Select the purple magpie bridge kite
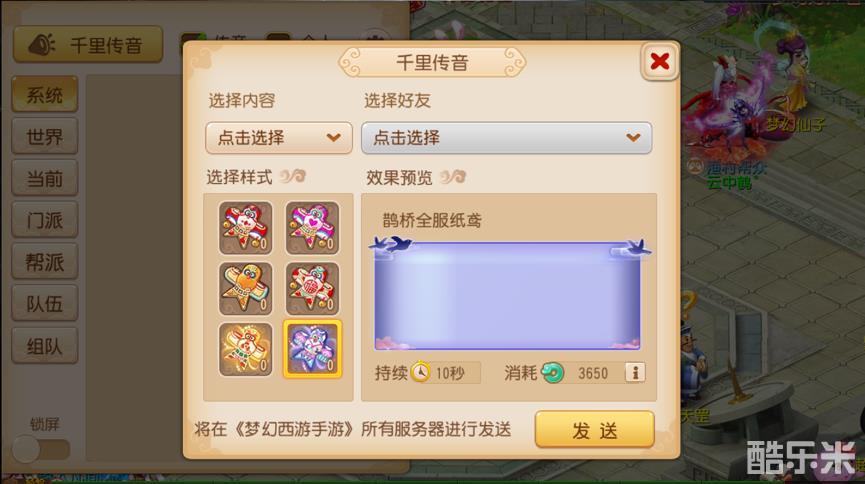This screenshot has width=865, height=484. click(312, 349)
